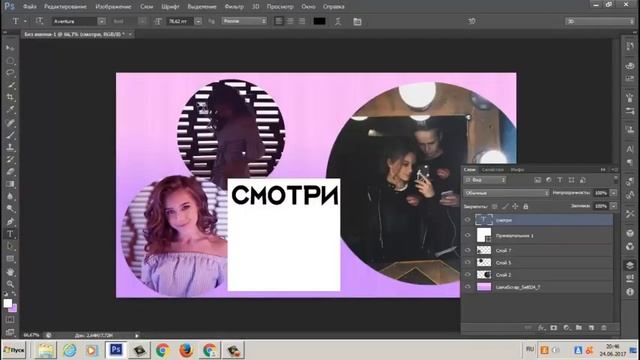The width and height of the screenshot is (640, 360).
Task: Click the text color swatch in options bar
Action: pos(319,21)
